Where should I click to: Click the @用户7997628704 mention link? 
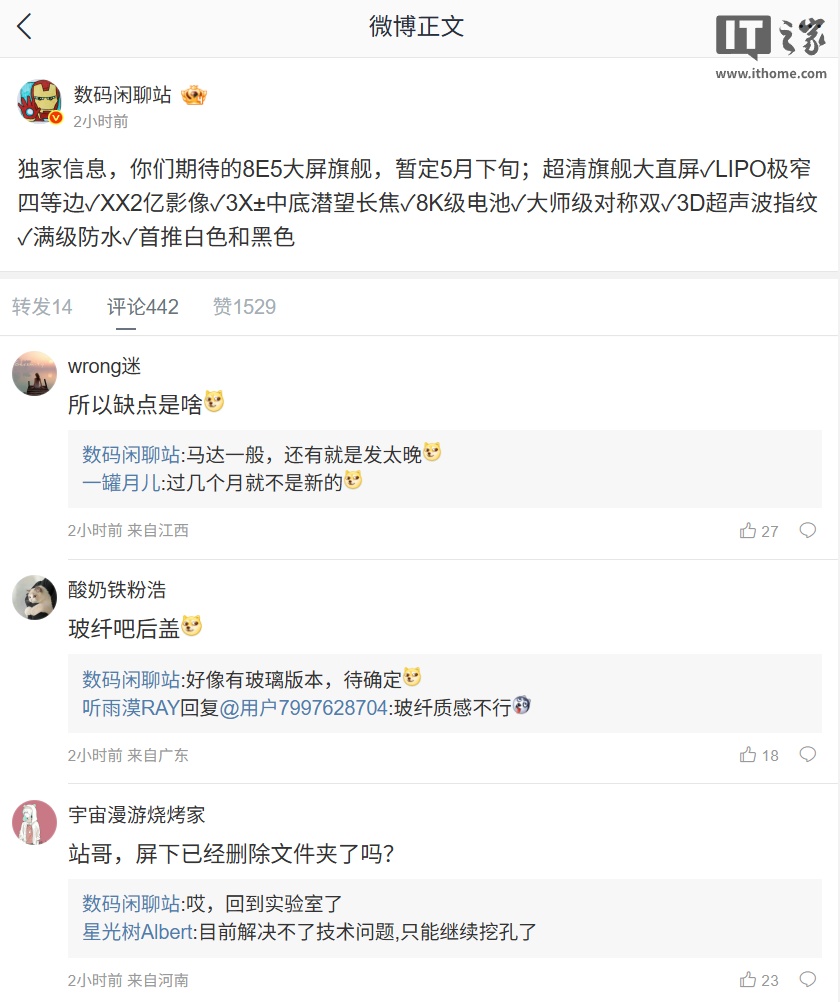[x=304, y=706]
